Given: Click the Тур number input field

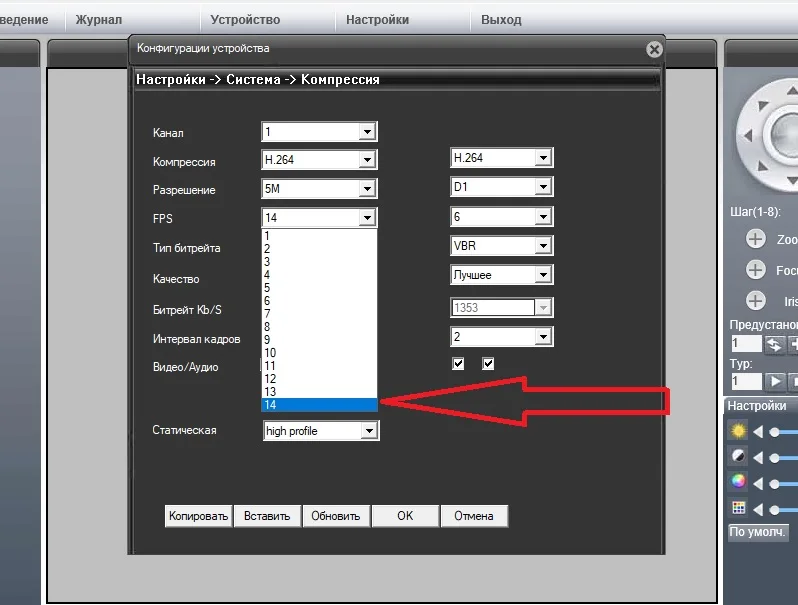Looking at the screenshot, I should (x=746, y=381).
